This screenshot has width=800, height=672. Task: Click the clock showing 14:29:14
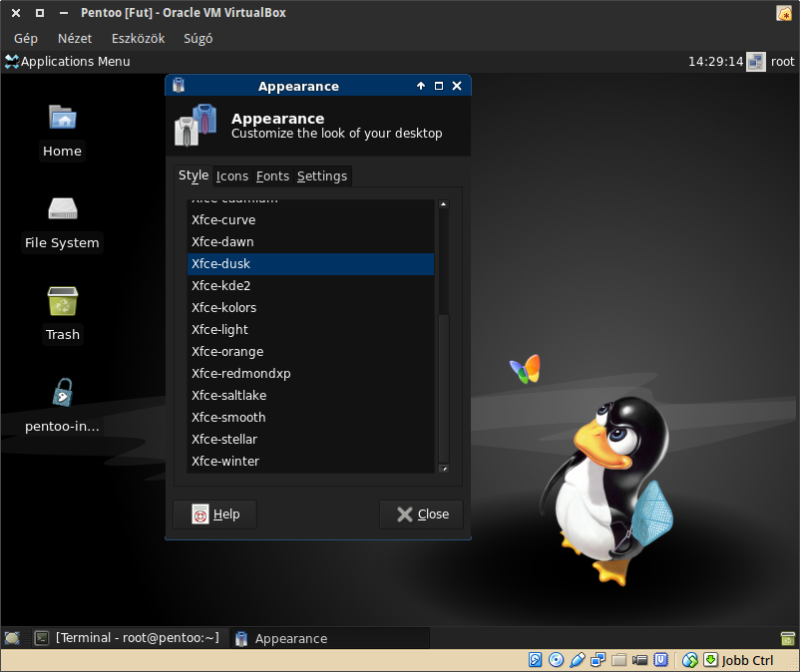[716, 62]
